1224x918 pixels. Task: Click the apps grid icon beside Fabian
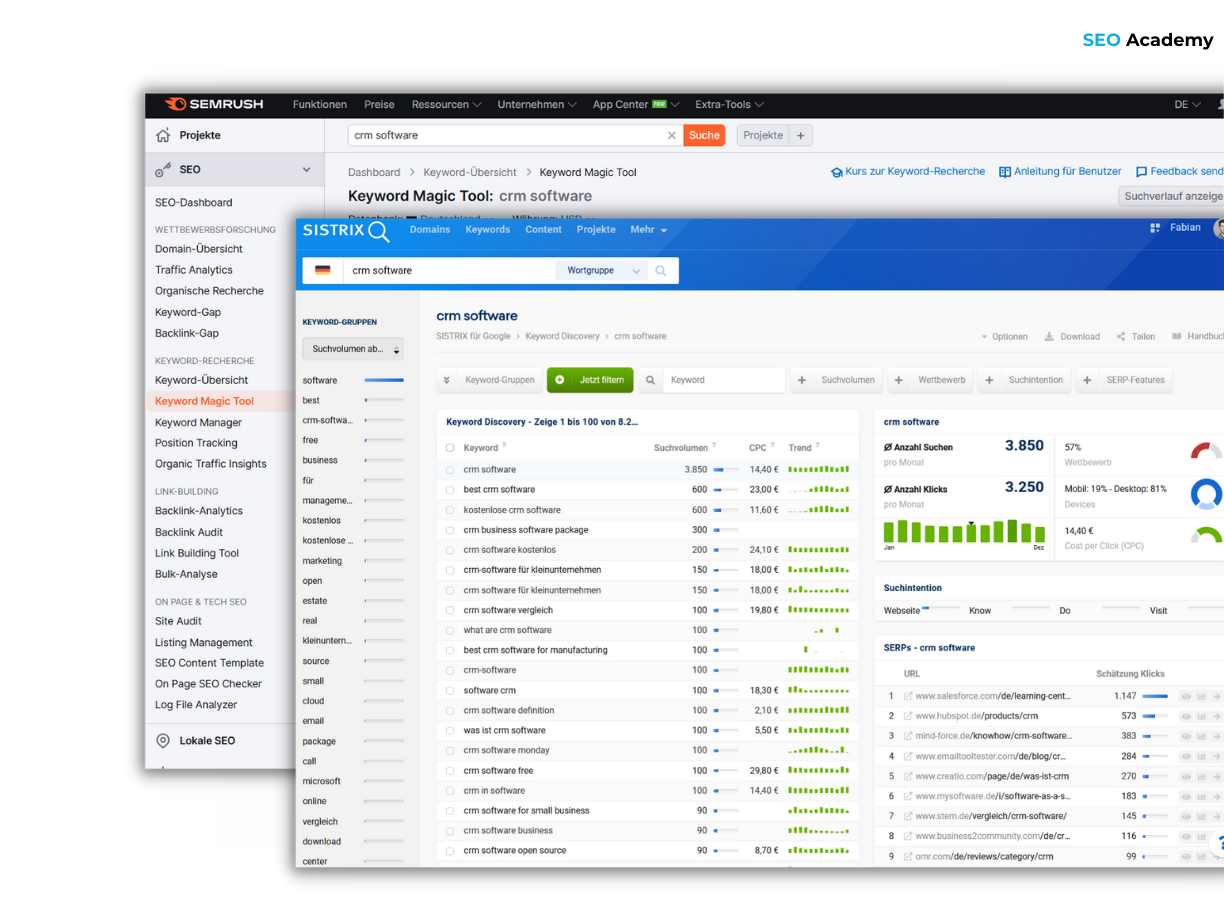pyautogui.click(x=1156, y=228)
